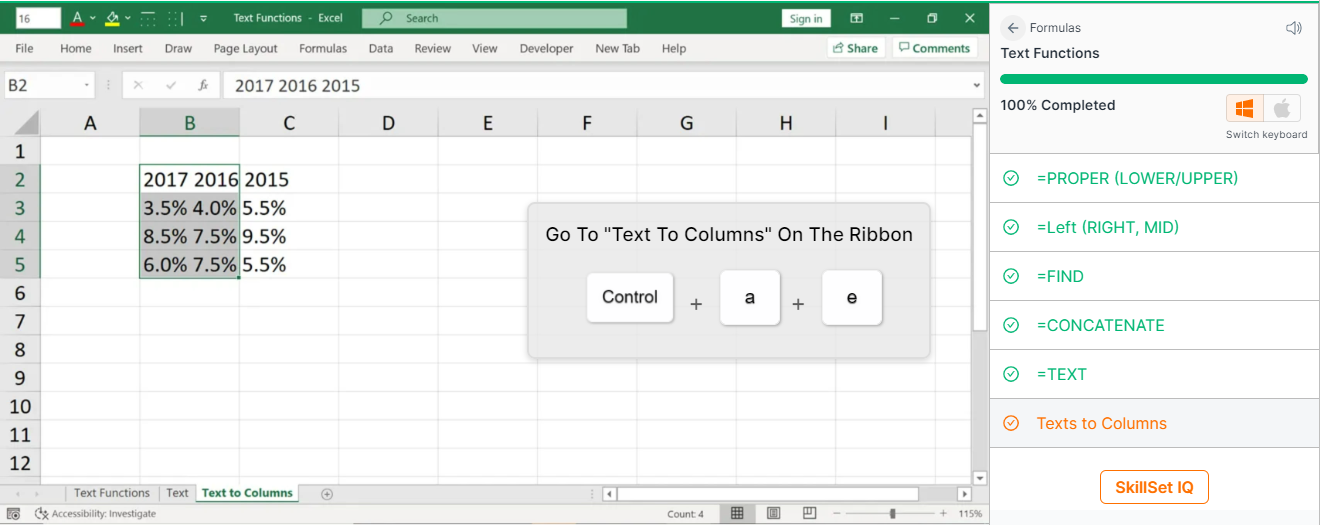This screenshot has width=1320, height=525.
Task: Click the Cancel X icon in formula bar
Action: (x=138, y=86)
